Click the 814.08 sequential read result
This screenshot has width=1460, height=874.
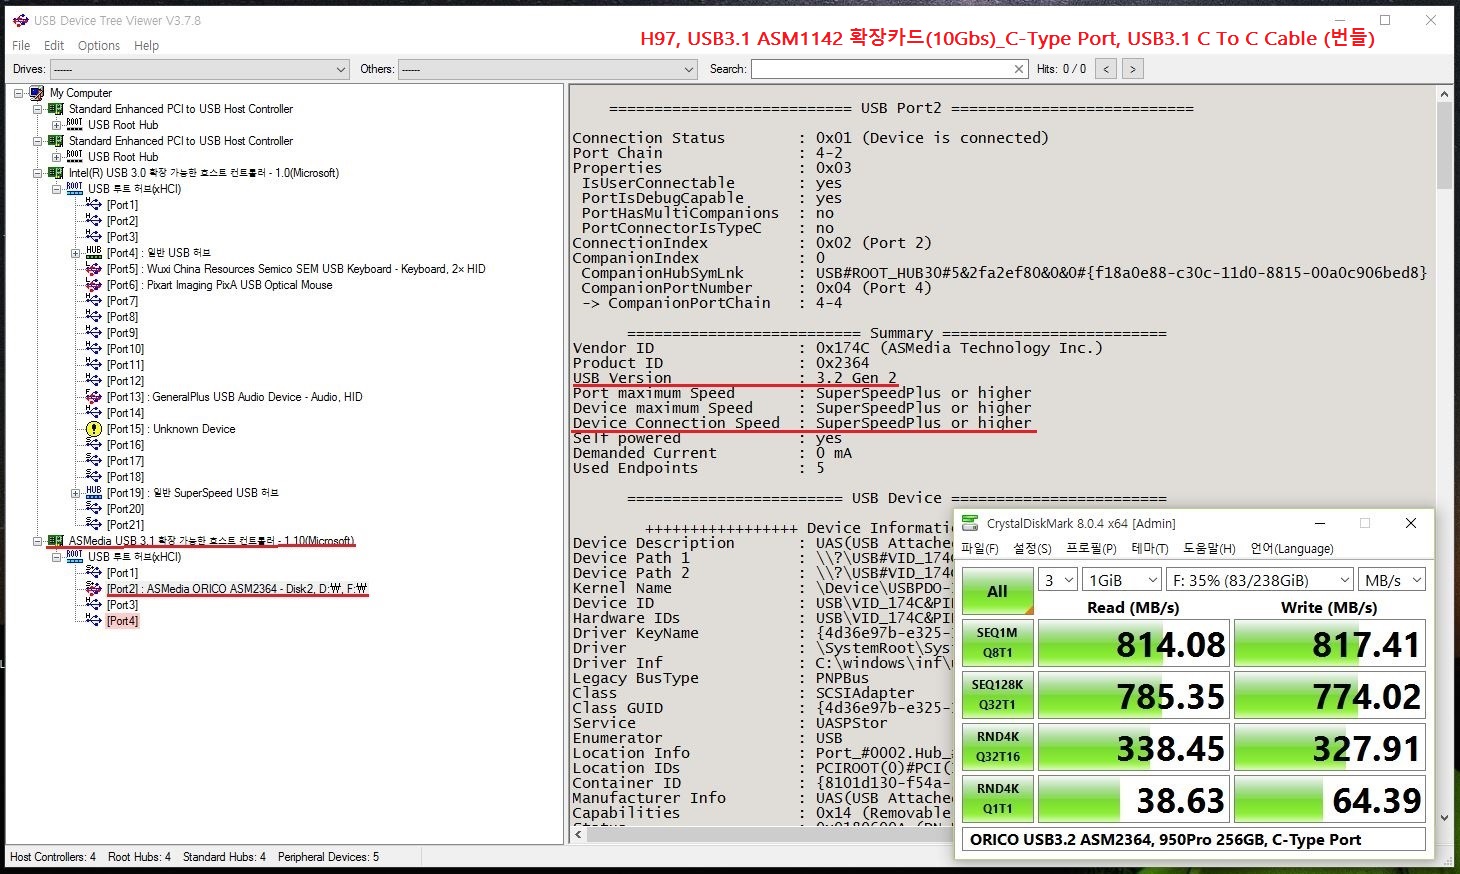[x=1132, y=644]
